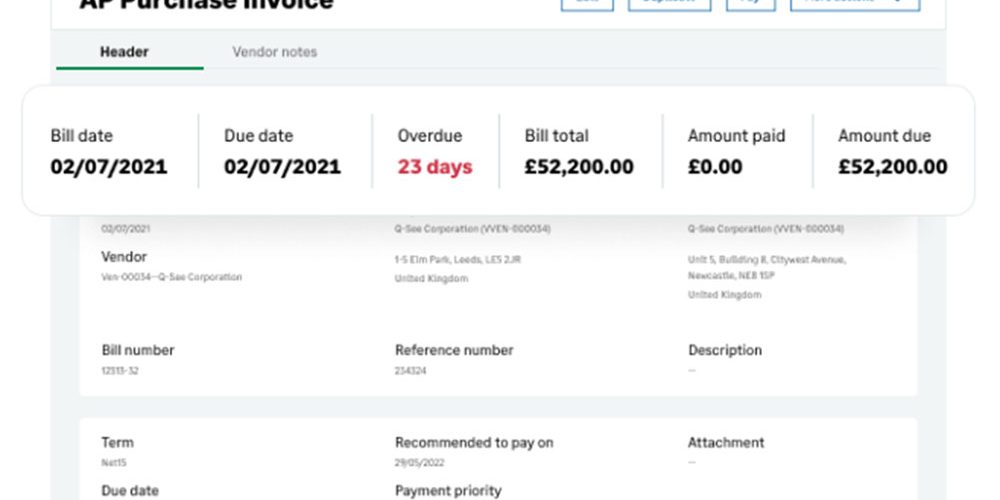Screen dimensions: 1000x500
Task: Select the Bill date value 02/07/2021
Action: (109, 167)
